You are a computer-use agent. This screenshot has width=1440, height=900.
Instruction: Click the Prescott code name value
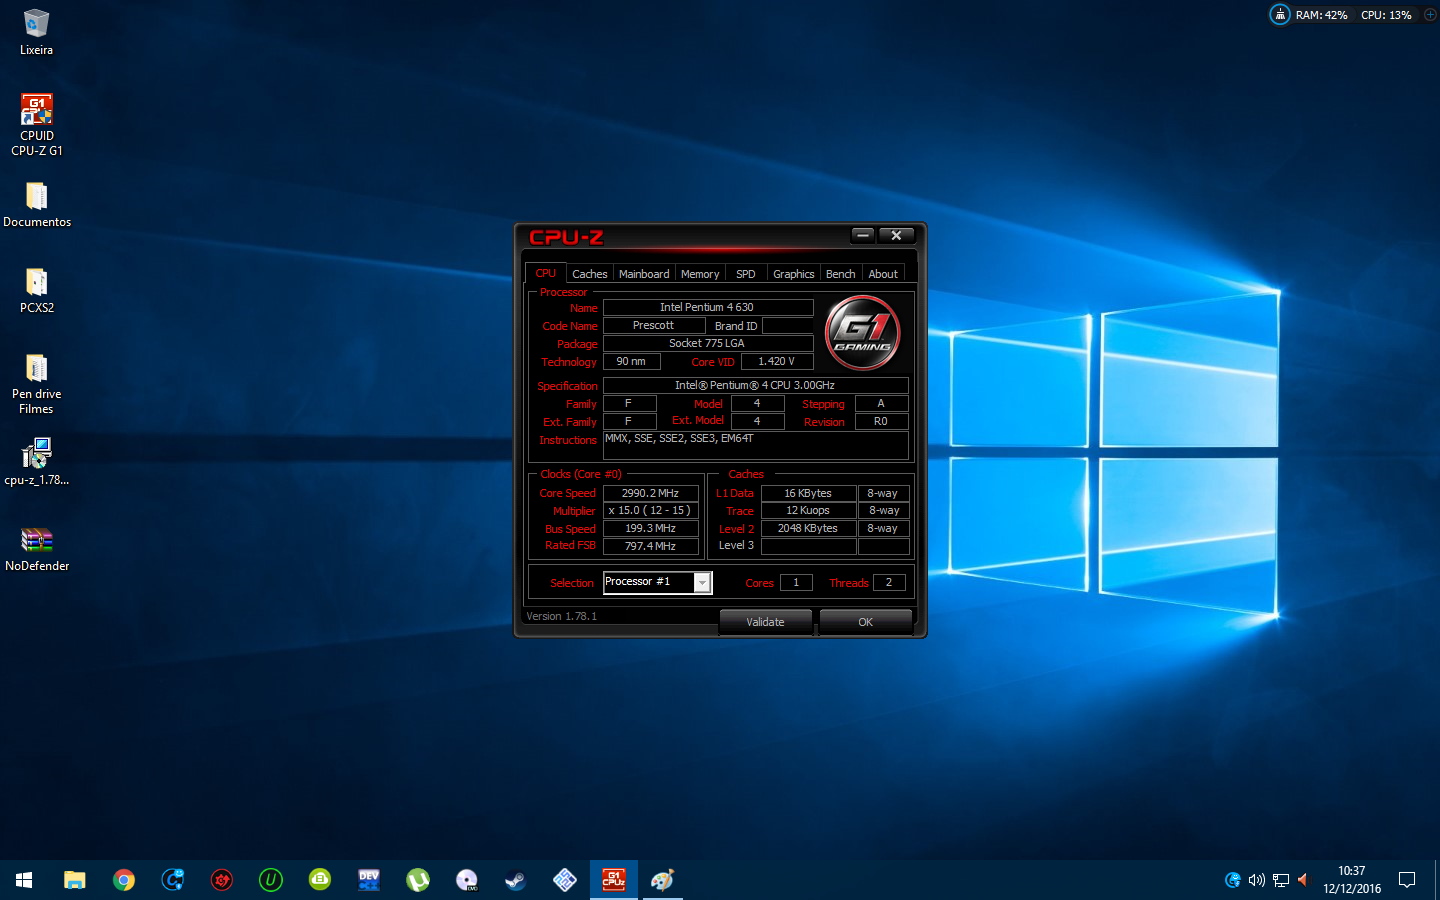(653, 325)
